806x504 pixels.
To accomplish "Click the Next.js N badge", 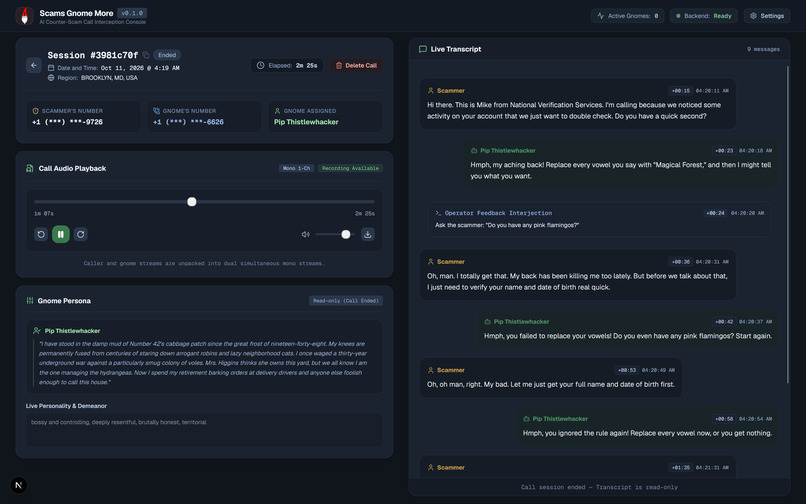I will (x=19, y=485).
